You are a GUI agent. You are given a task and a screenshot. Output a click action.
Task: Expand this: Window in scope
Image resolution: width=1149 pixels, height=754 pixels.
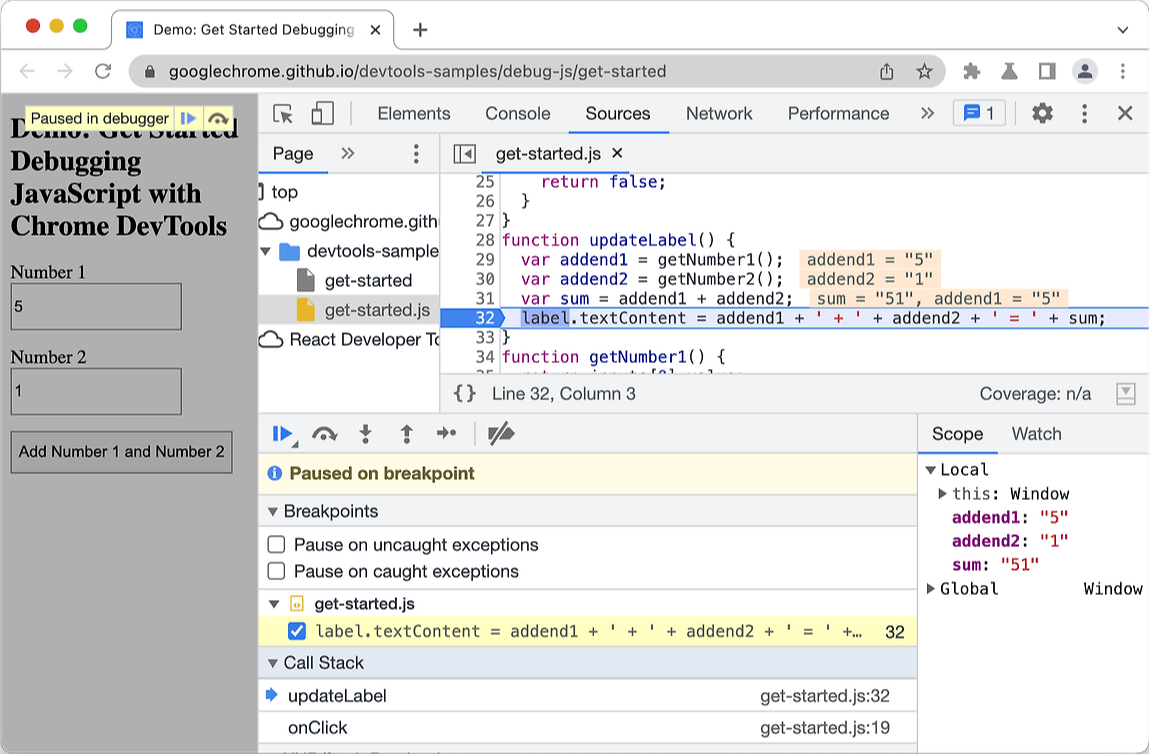click(x=942, y=494)
